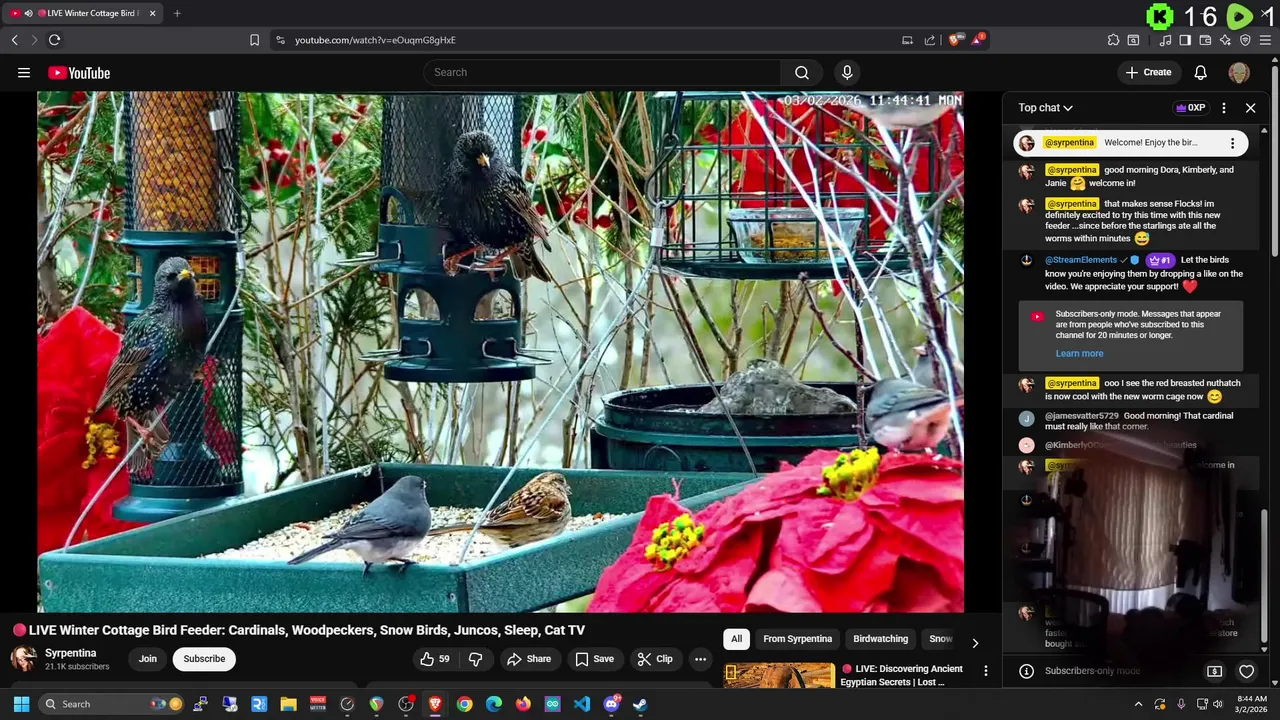Open File Explorer from the taskbar
The image size is (1280, 720).
288,704
